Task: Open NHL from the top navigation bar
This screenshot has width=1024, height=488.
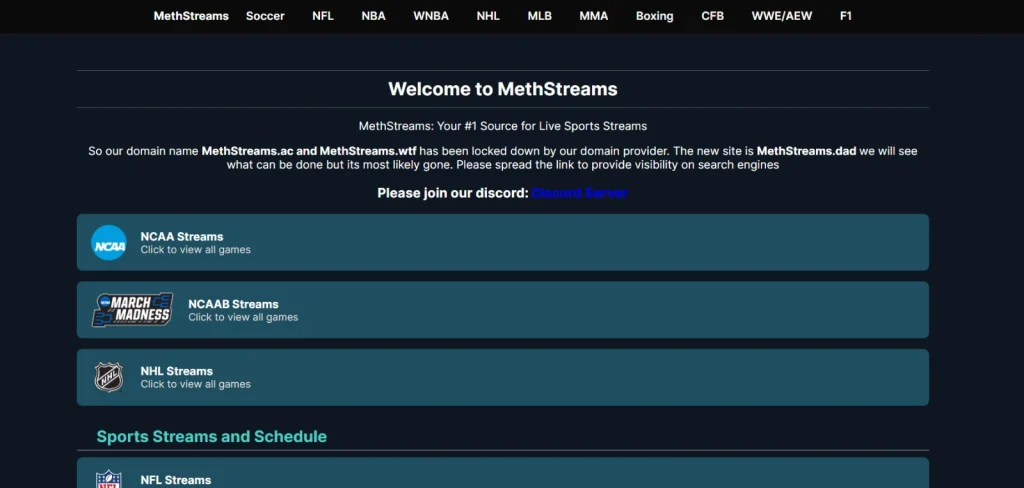Action: tap(488, 16)
